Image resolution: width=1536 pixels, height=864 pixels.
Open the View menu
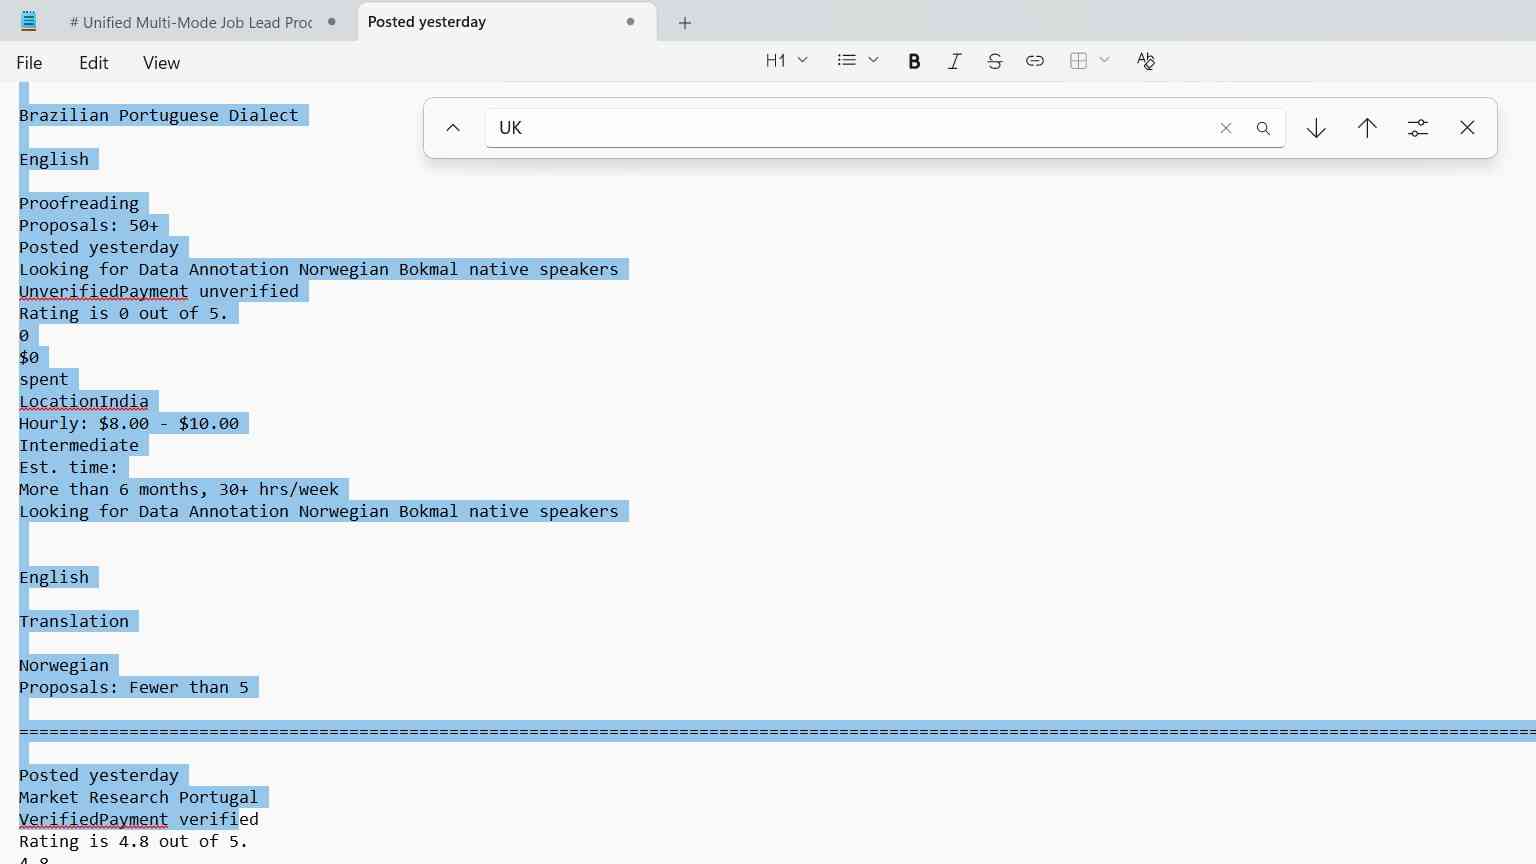pyautogui.click(x=161, y=63)
